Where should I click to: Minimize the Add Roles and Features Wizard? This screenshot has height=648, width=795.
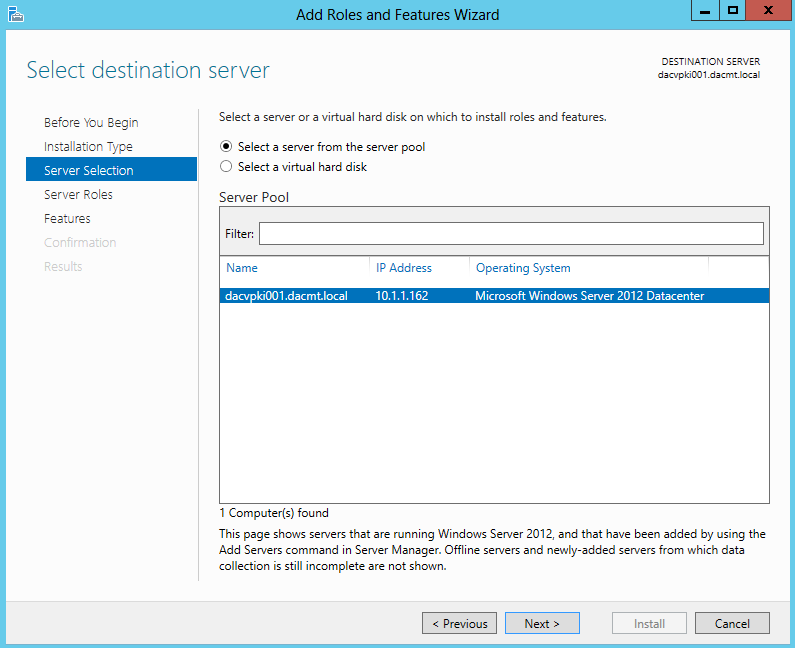[x=705, y=11]
